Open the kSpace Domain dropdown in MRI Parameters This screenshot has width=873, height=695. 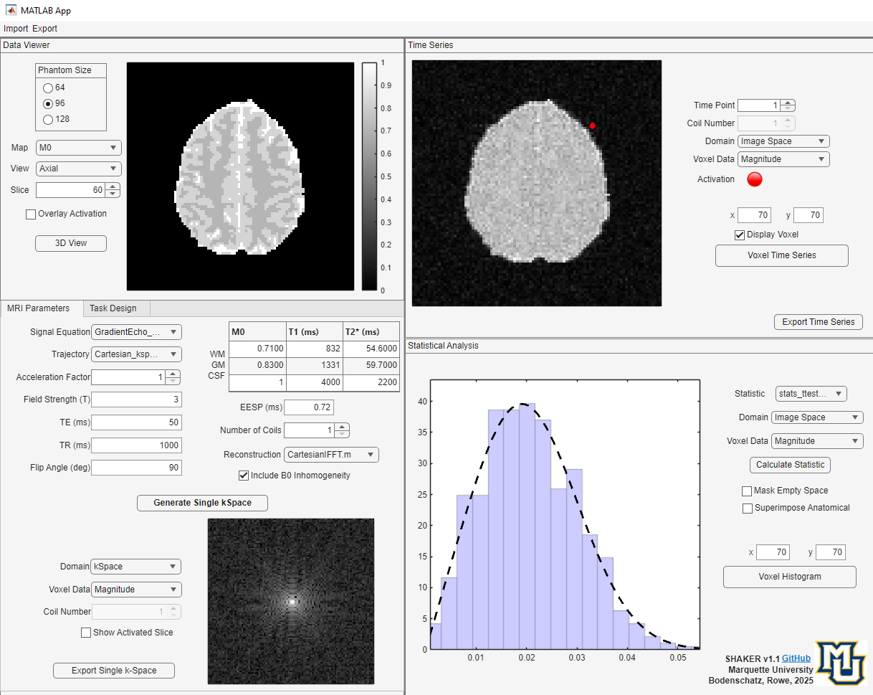tap(136, 566)
